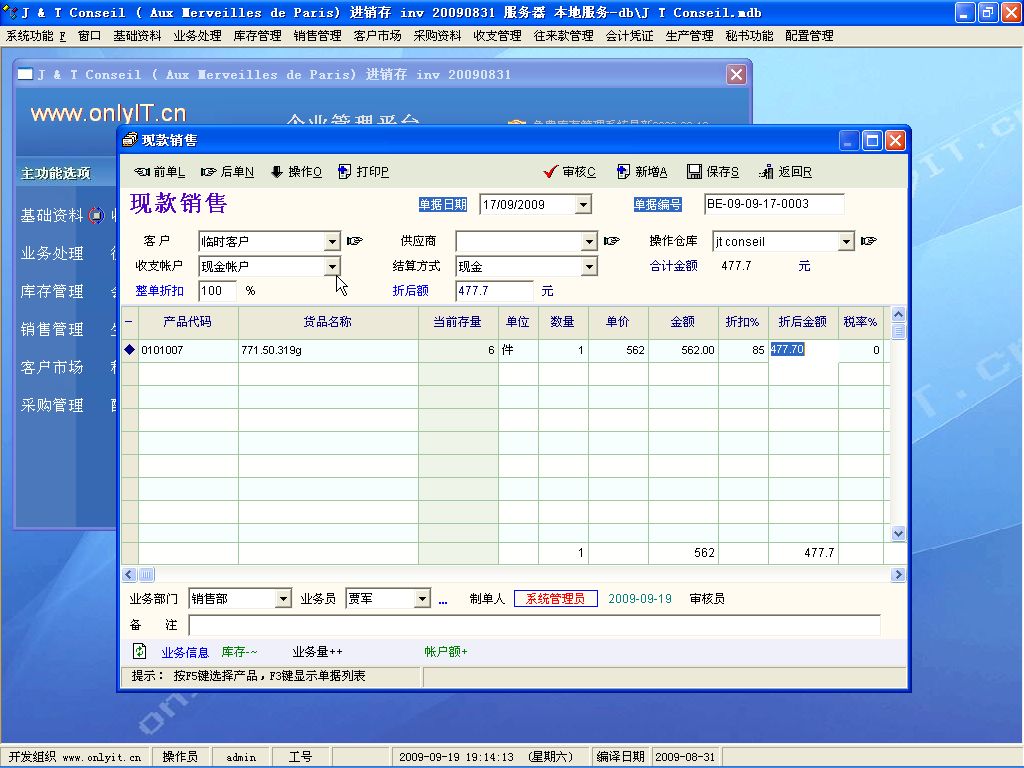The height and width of the screenshot is (768, 1024).
Task: Open the 操作仓库 warehouse dropdown
Action: [846, 242]
